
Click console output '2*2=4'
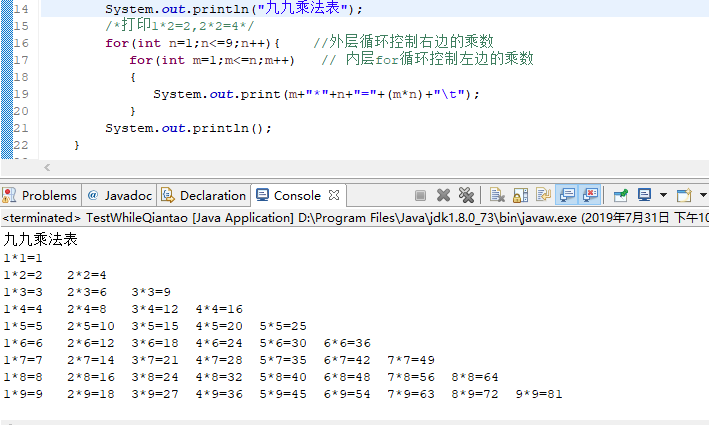[x=87, y=275]
